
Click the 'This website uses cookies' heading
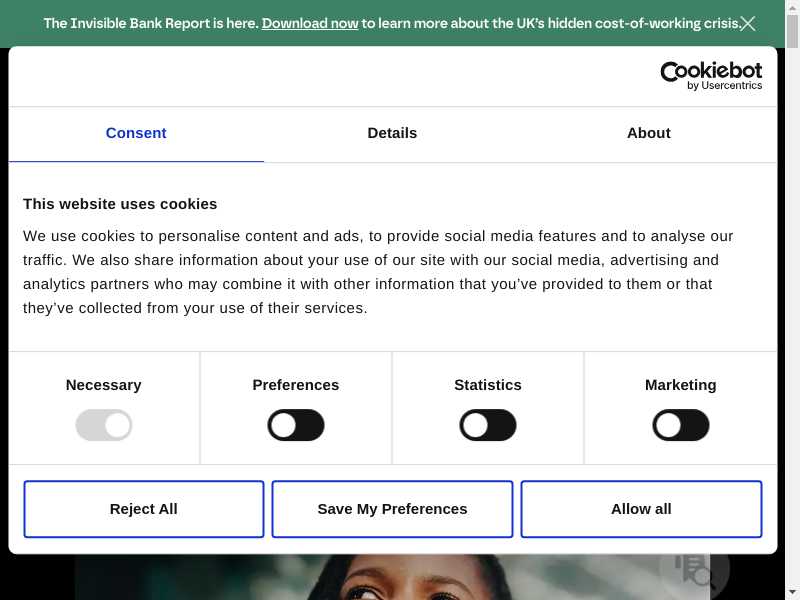click(120, 204)
